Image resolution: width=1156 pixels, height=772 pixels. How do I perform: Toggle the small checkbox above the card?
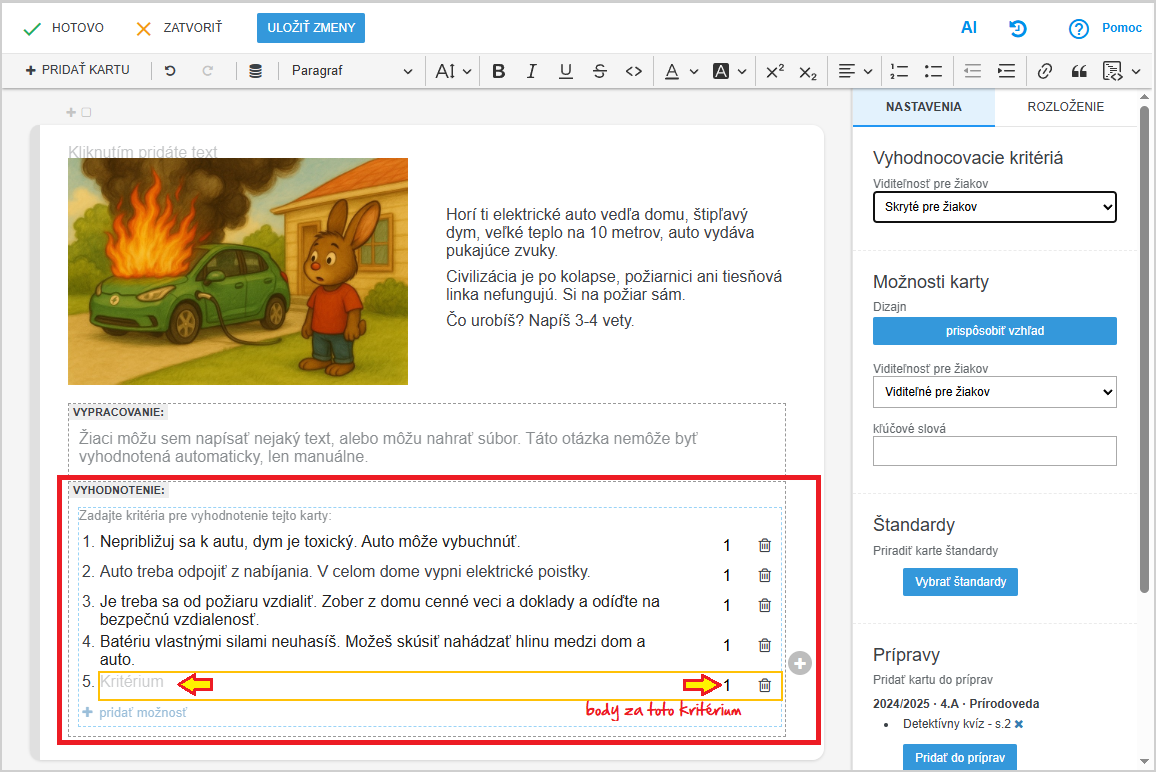(86, 112)
